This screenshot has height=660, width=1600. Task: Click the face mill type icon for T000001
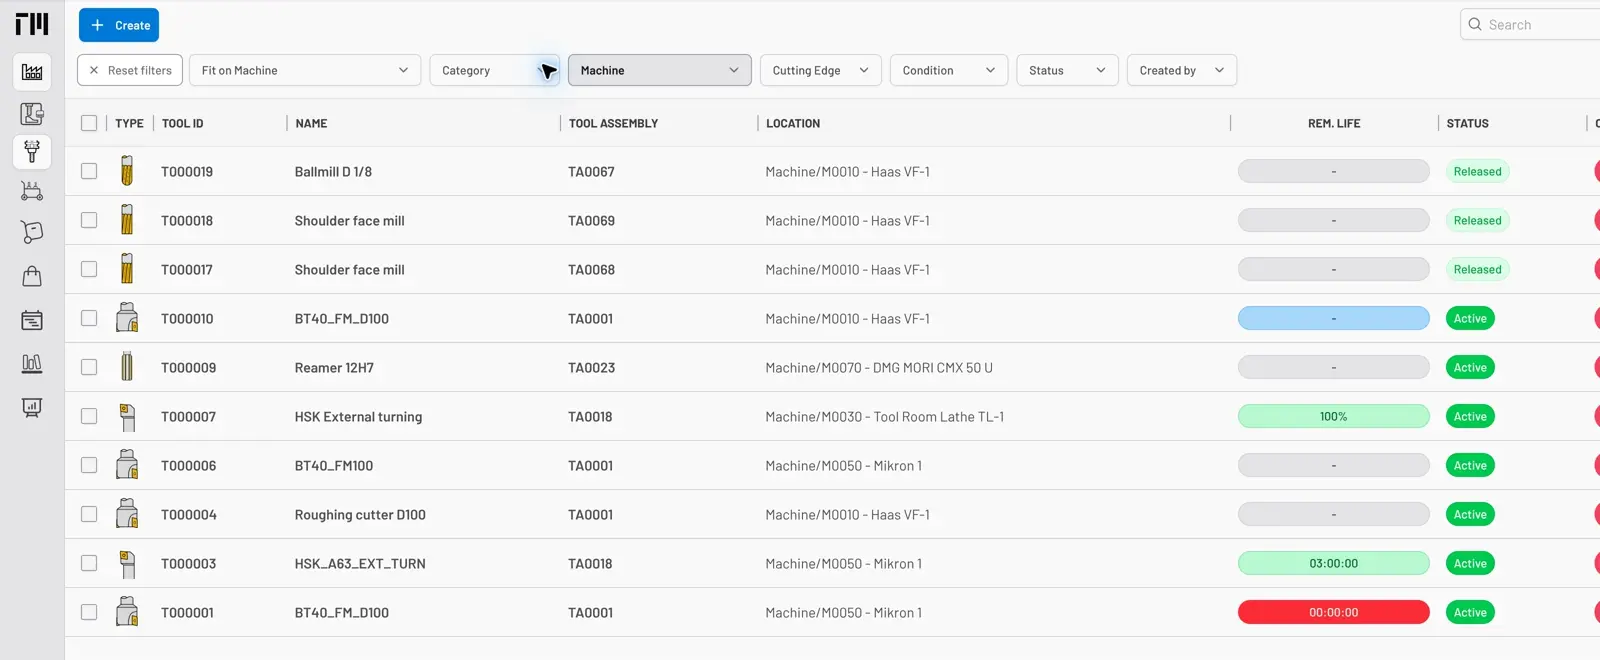click(127, 612)
